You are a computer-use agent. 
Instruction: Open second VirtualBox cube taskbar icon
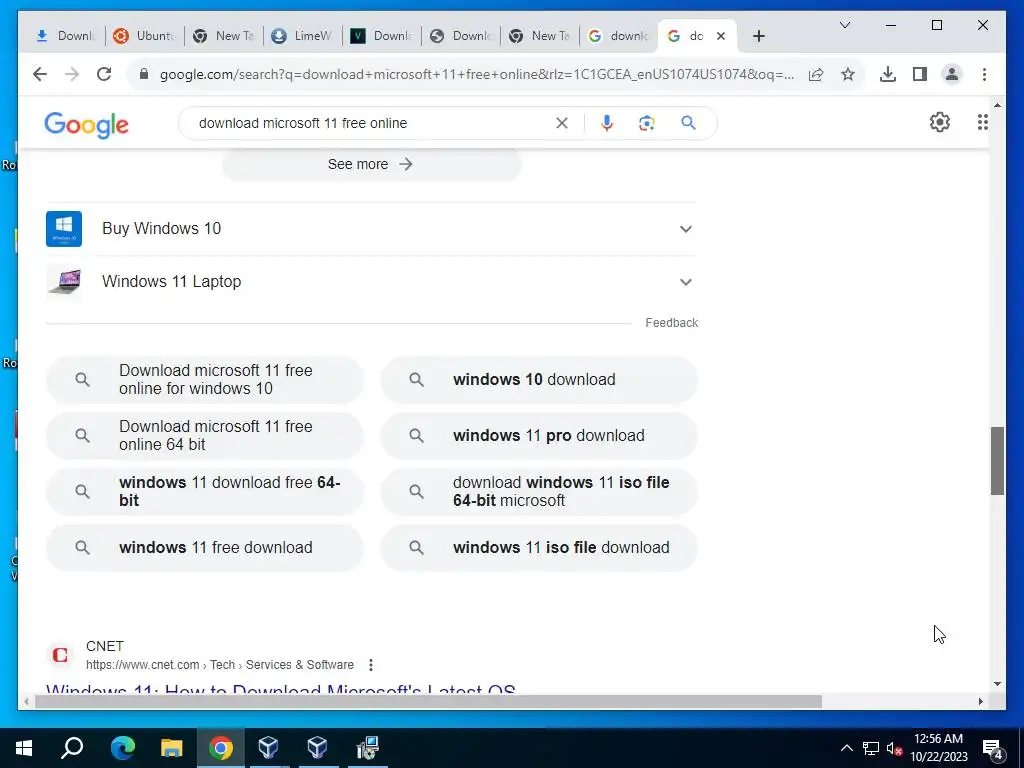coord(317,748)
